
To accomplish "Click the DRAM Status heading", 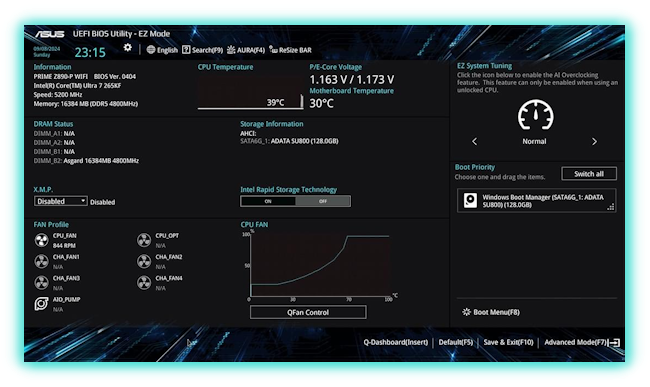I will coord(53,124).
